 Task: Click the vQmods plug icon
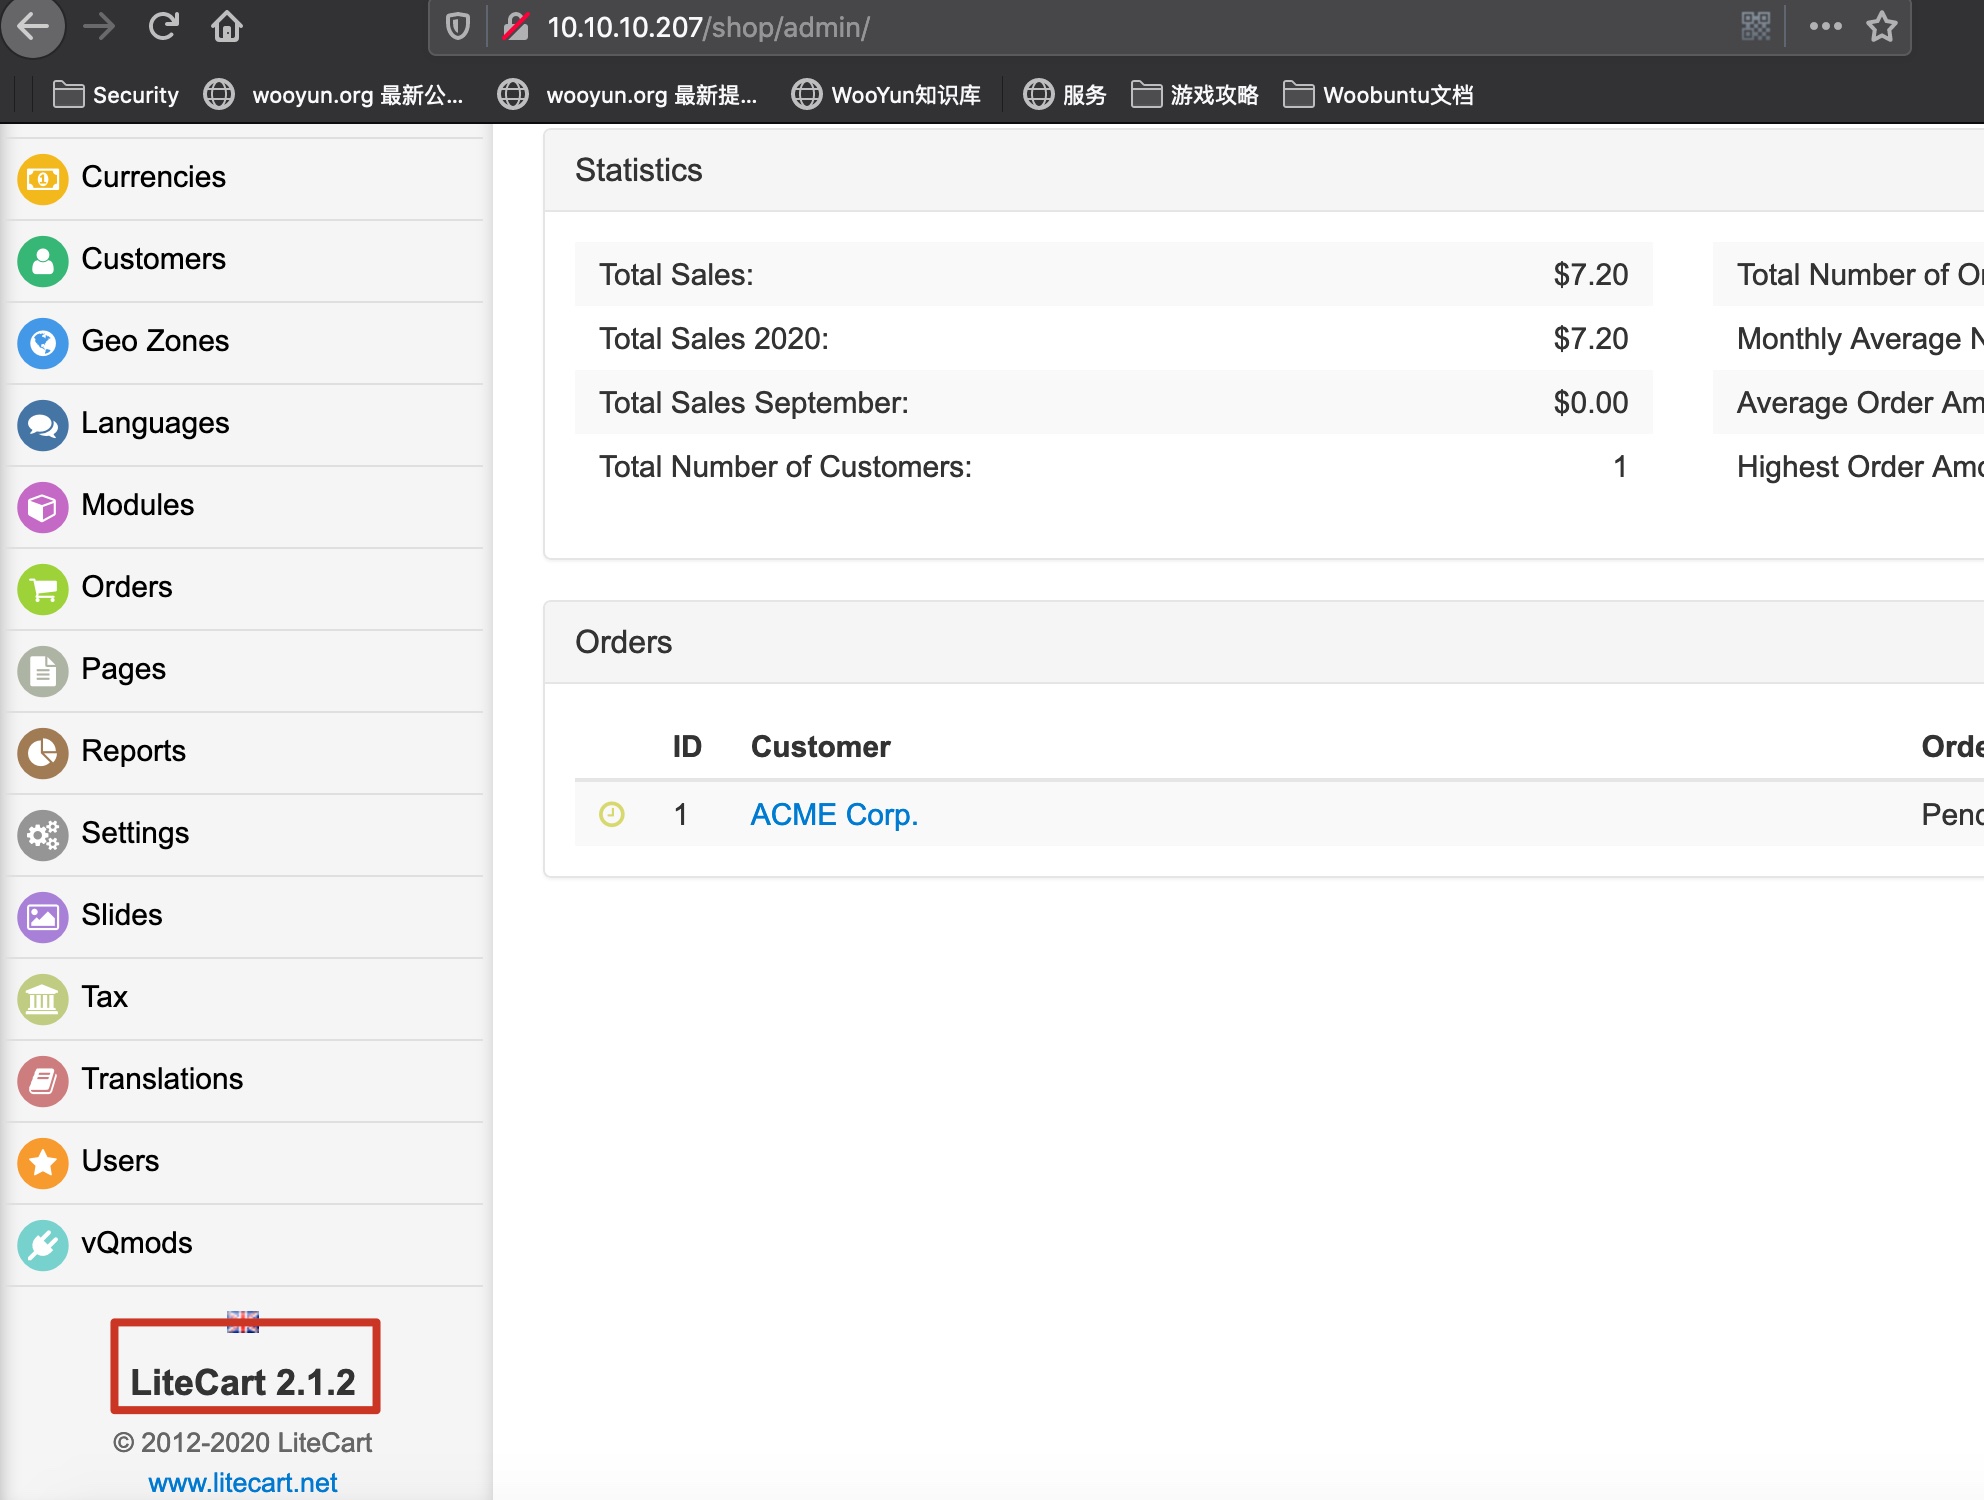(x=43, y=1245)
